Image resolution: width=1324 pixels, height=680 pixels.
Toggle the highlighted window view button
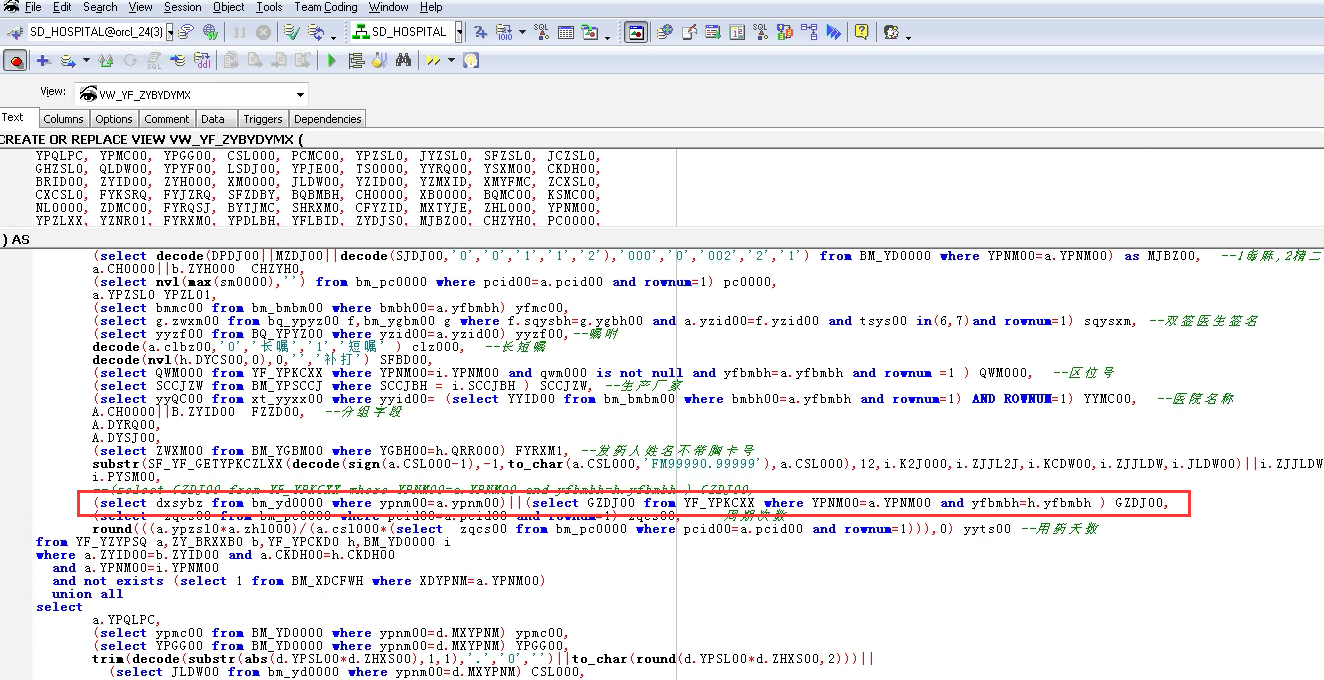click(635, 32)
